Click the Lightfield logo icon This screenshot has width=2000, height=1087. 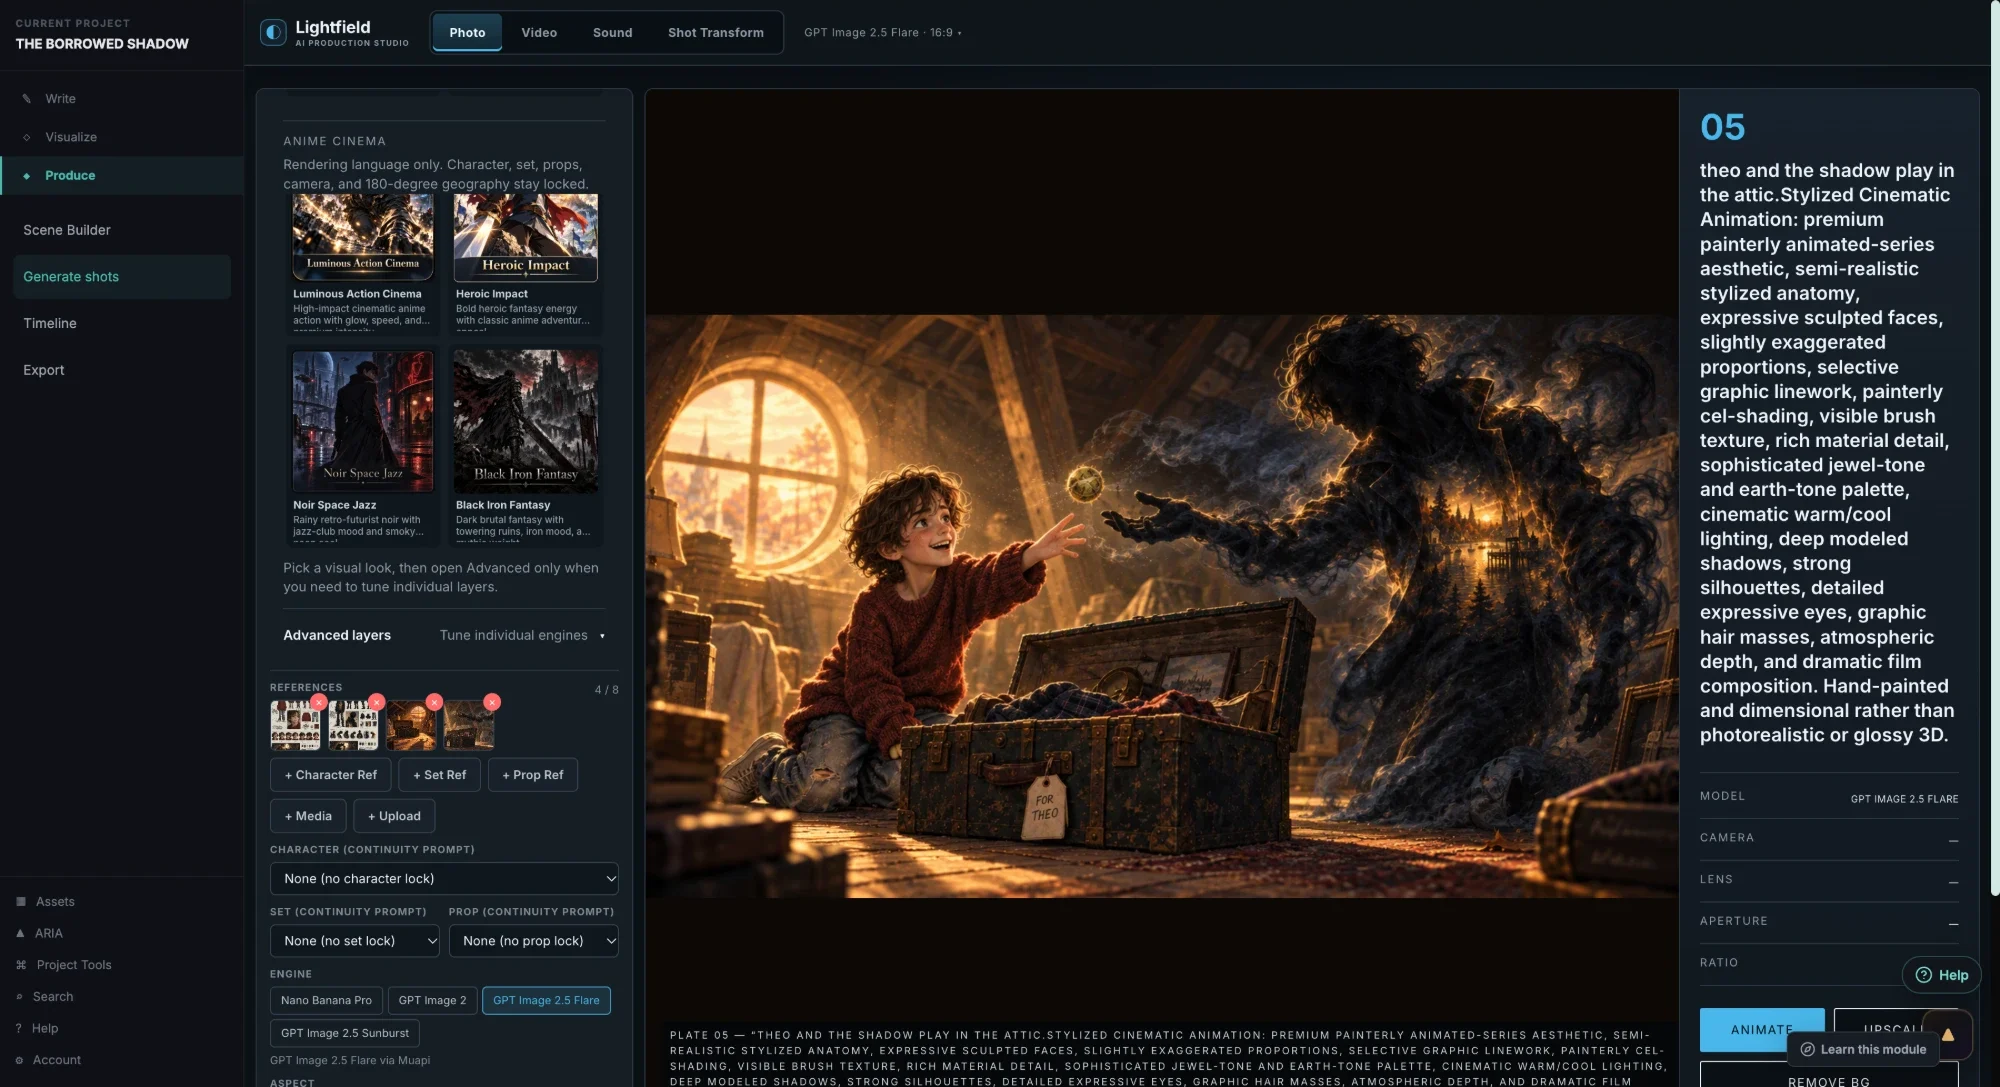click(x=273, y=32)
